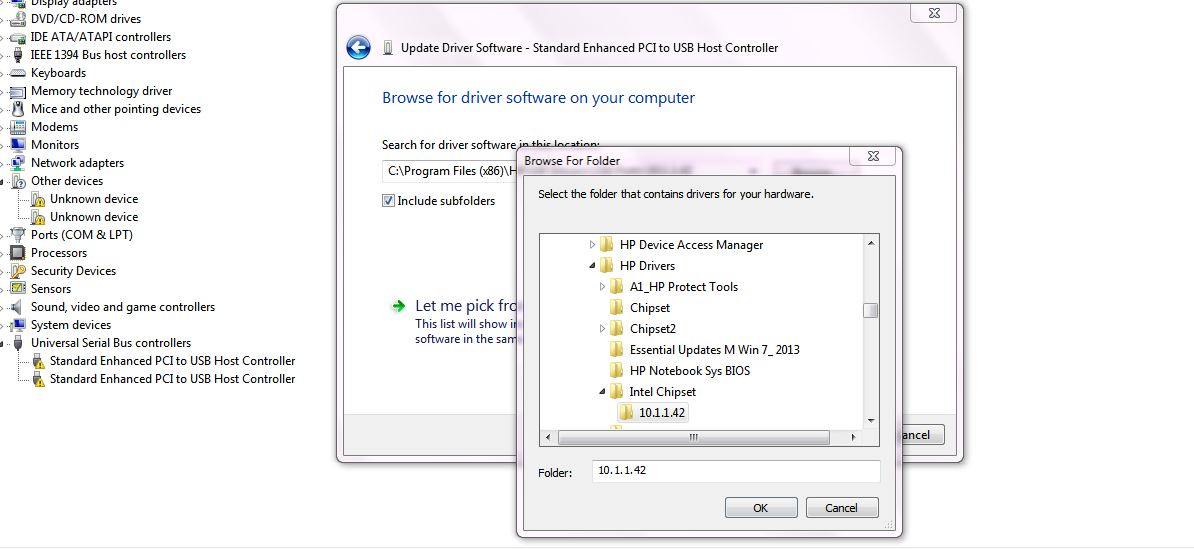The image size is (1194, 549).
Task: Click the second Unknown device warning icon
Action: coord(37,217)
